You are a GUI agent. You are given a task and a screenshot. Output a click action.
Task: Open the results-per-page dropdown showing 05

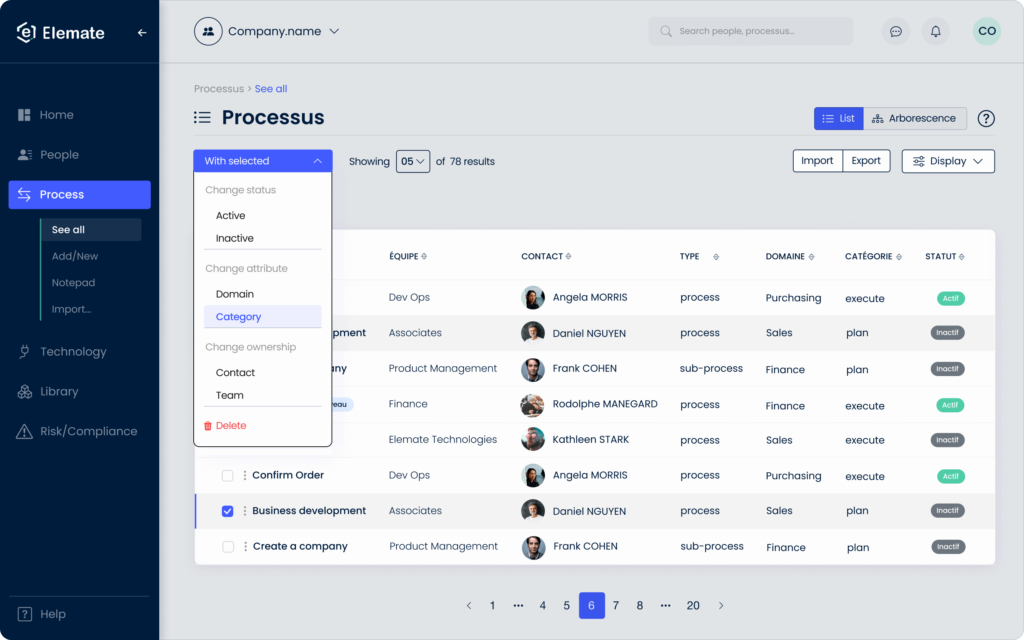[413, 161]
